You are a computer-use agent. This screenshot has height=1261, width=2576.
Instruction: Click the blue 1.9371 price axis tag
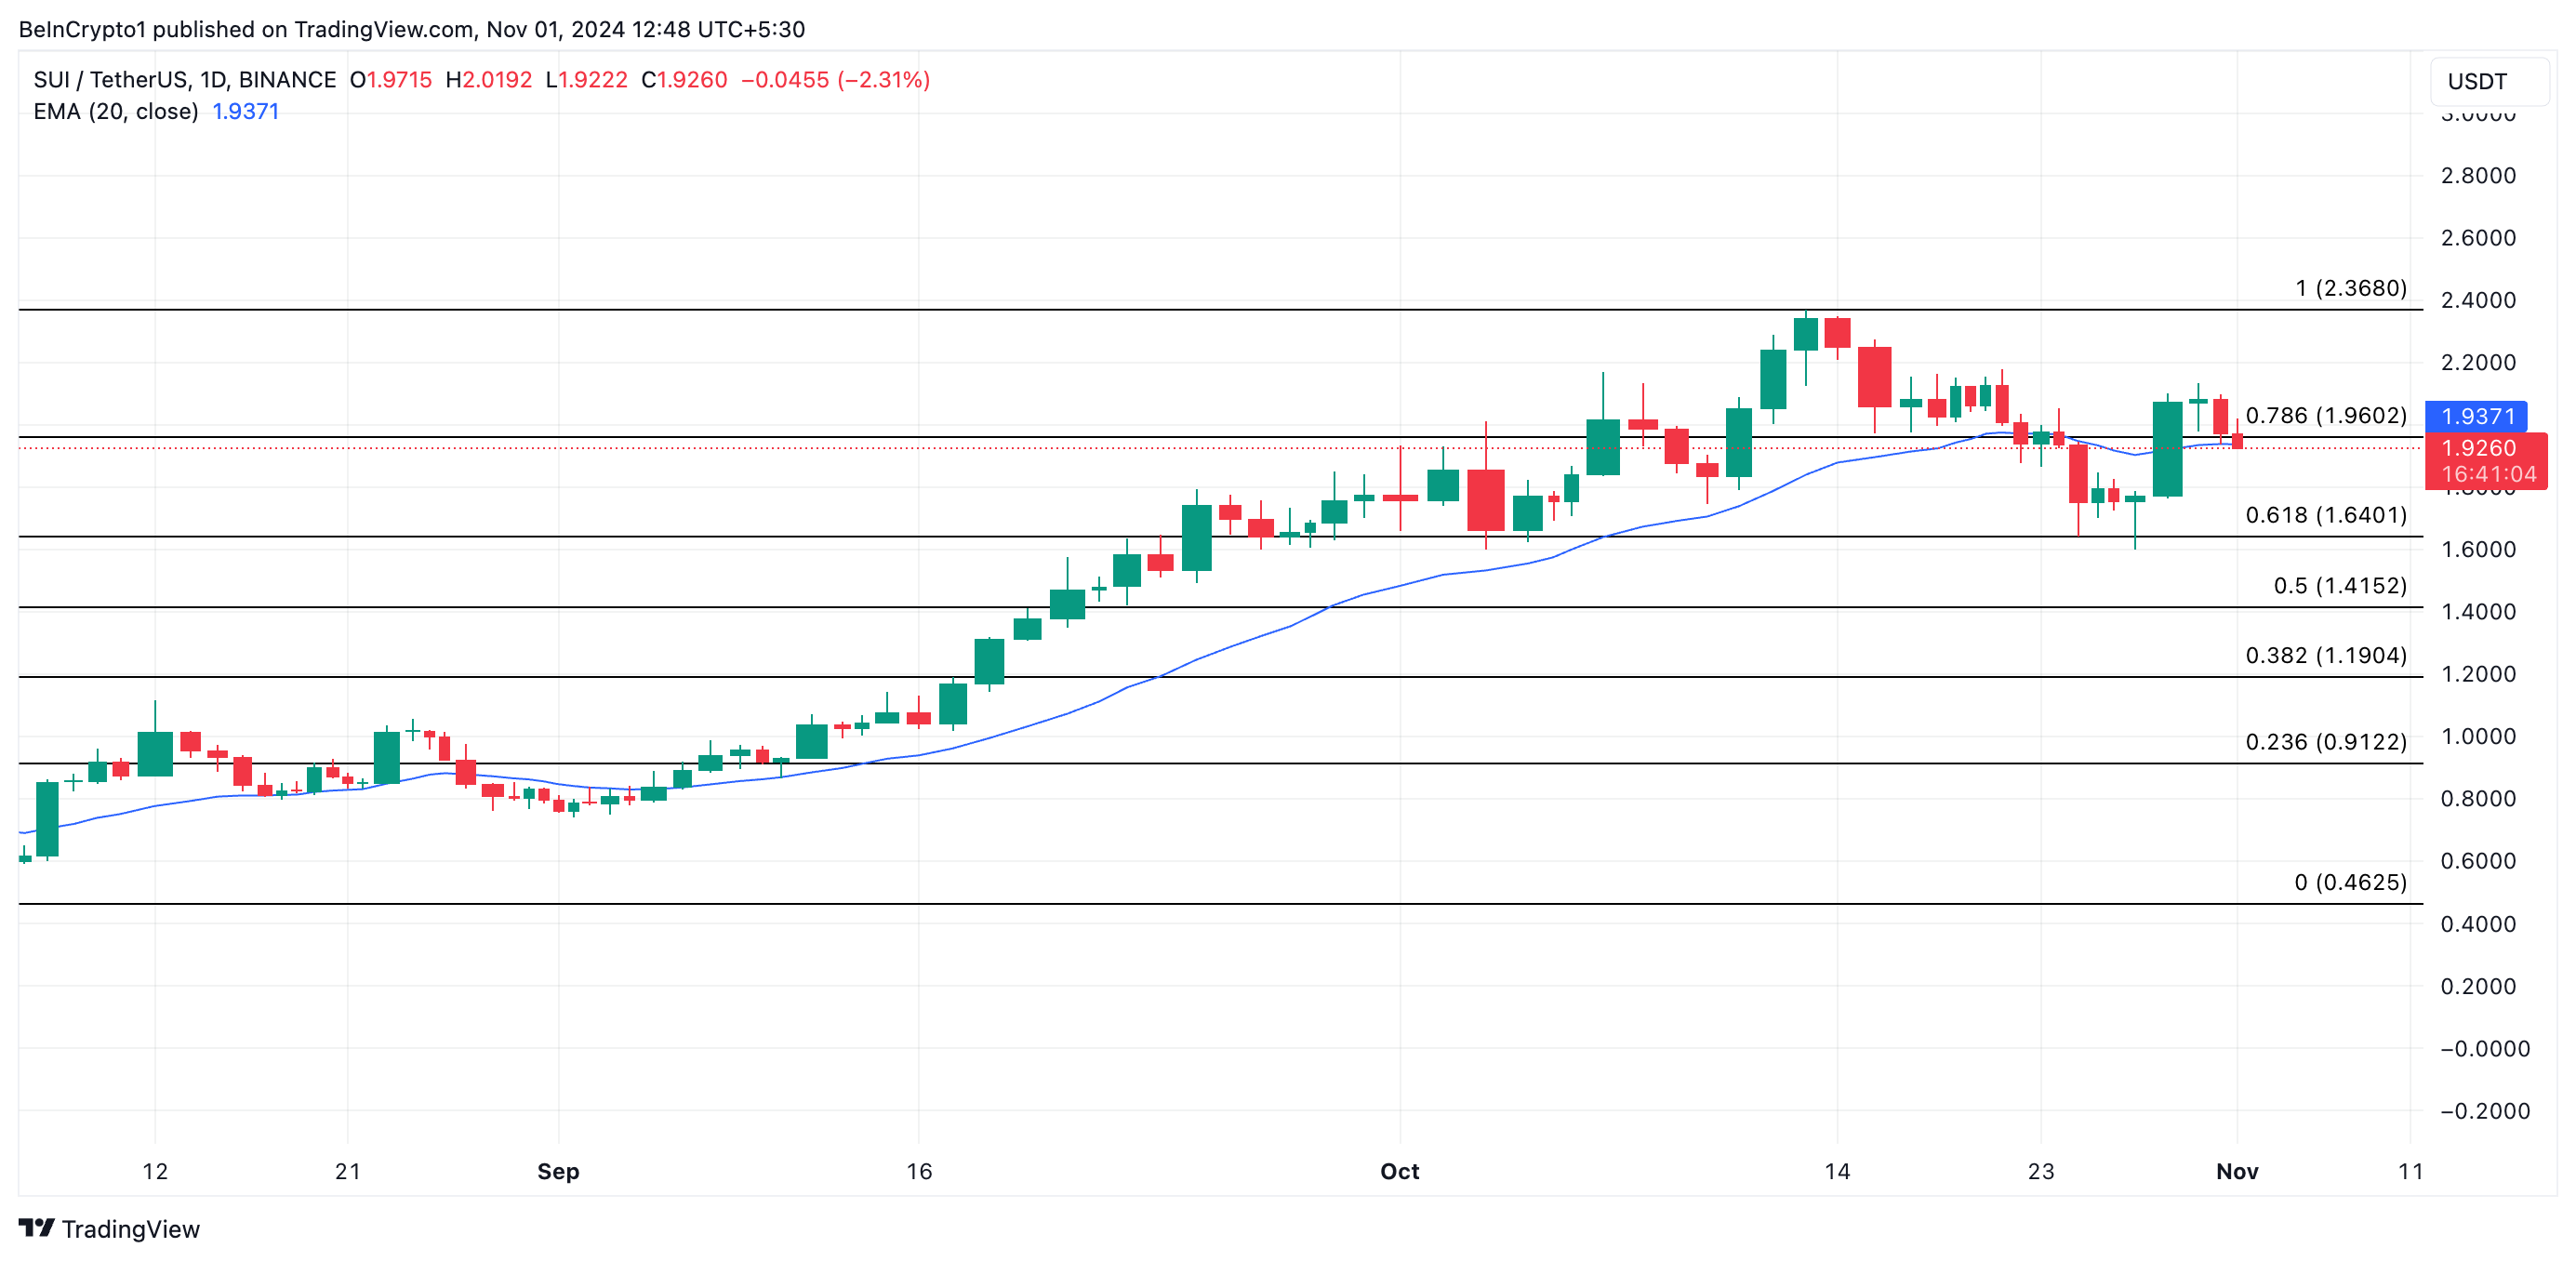[x=2476, y=416]
